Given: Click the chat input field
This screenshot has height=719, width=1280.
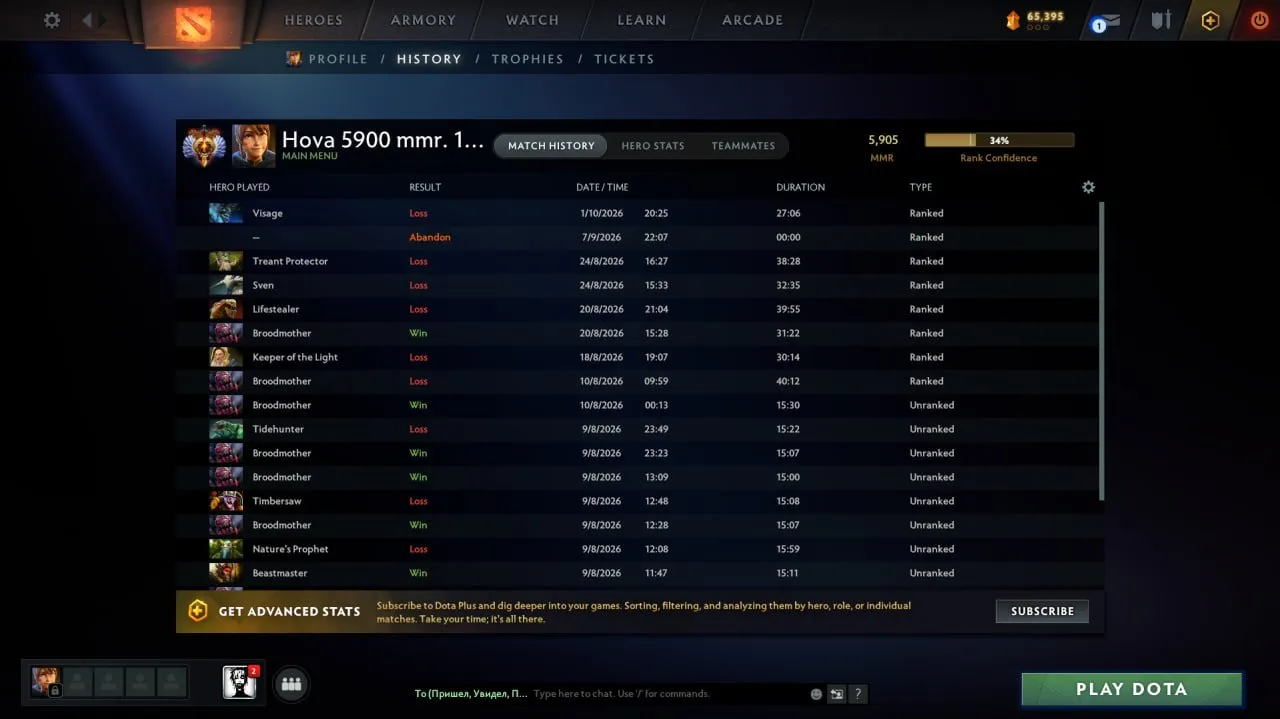Looking at the screenshot, I should click(668, 694).
